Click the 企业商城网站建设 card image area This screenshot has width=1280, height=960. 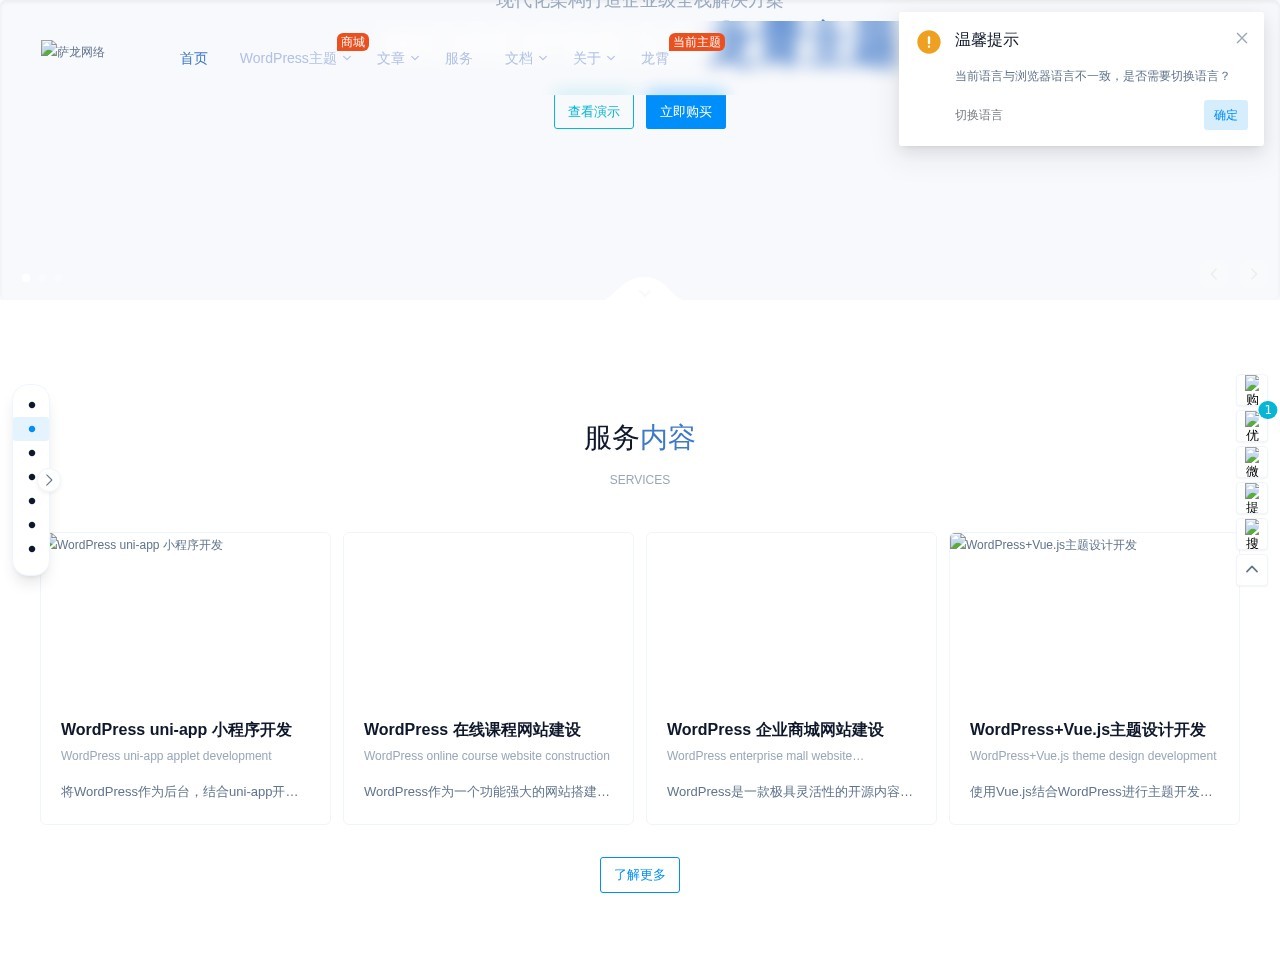coord(791,616)
